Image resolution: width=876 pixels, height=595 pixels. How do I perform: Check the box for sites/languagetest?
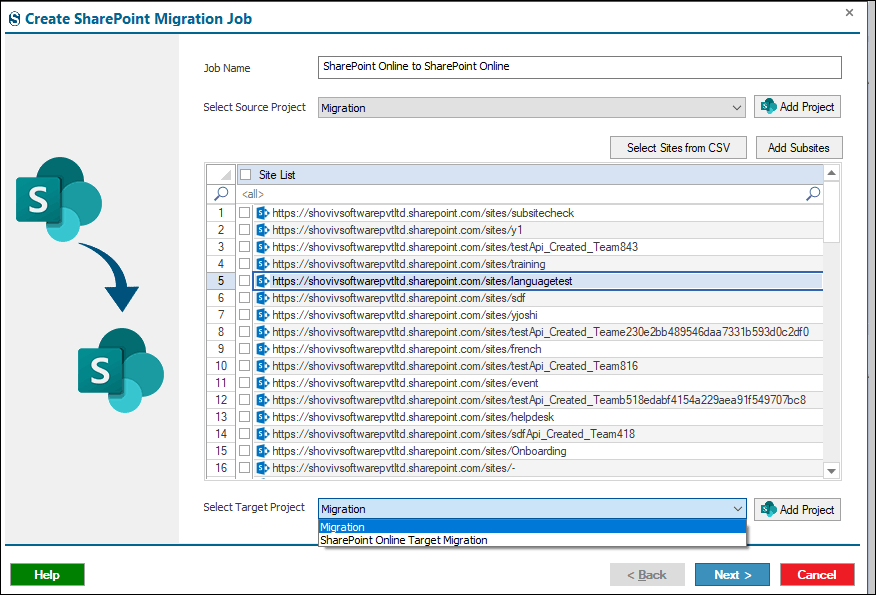coord(244,281)
